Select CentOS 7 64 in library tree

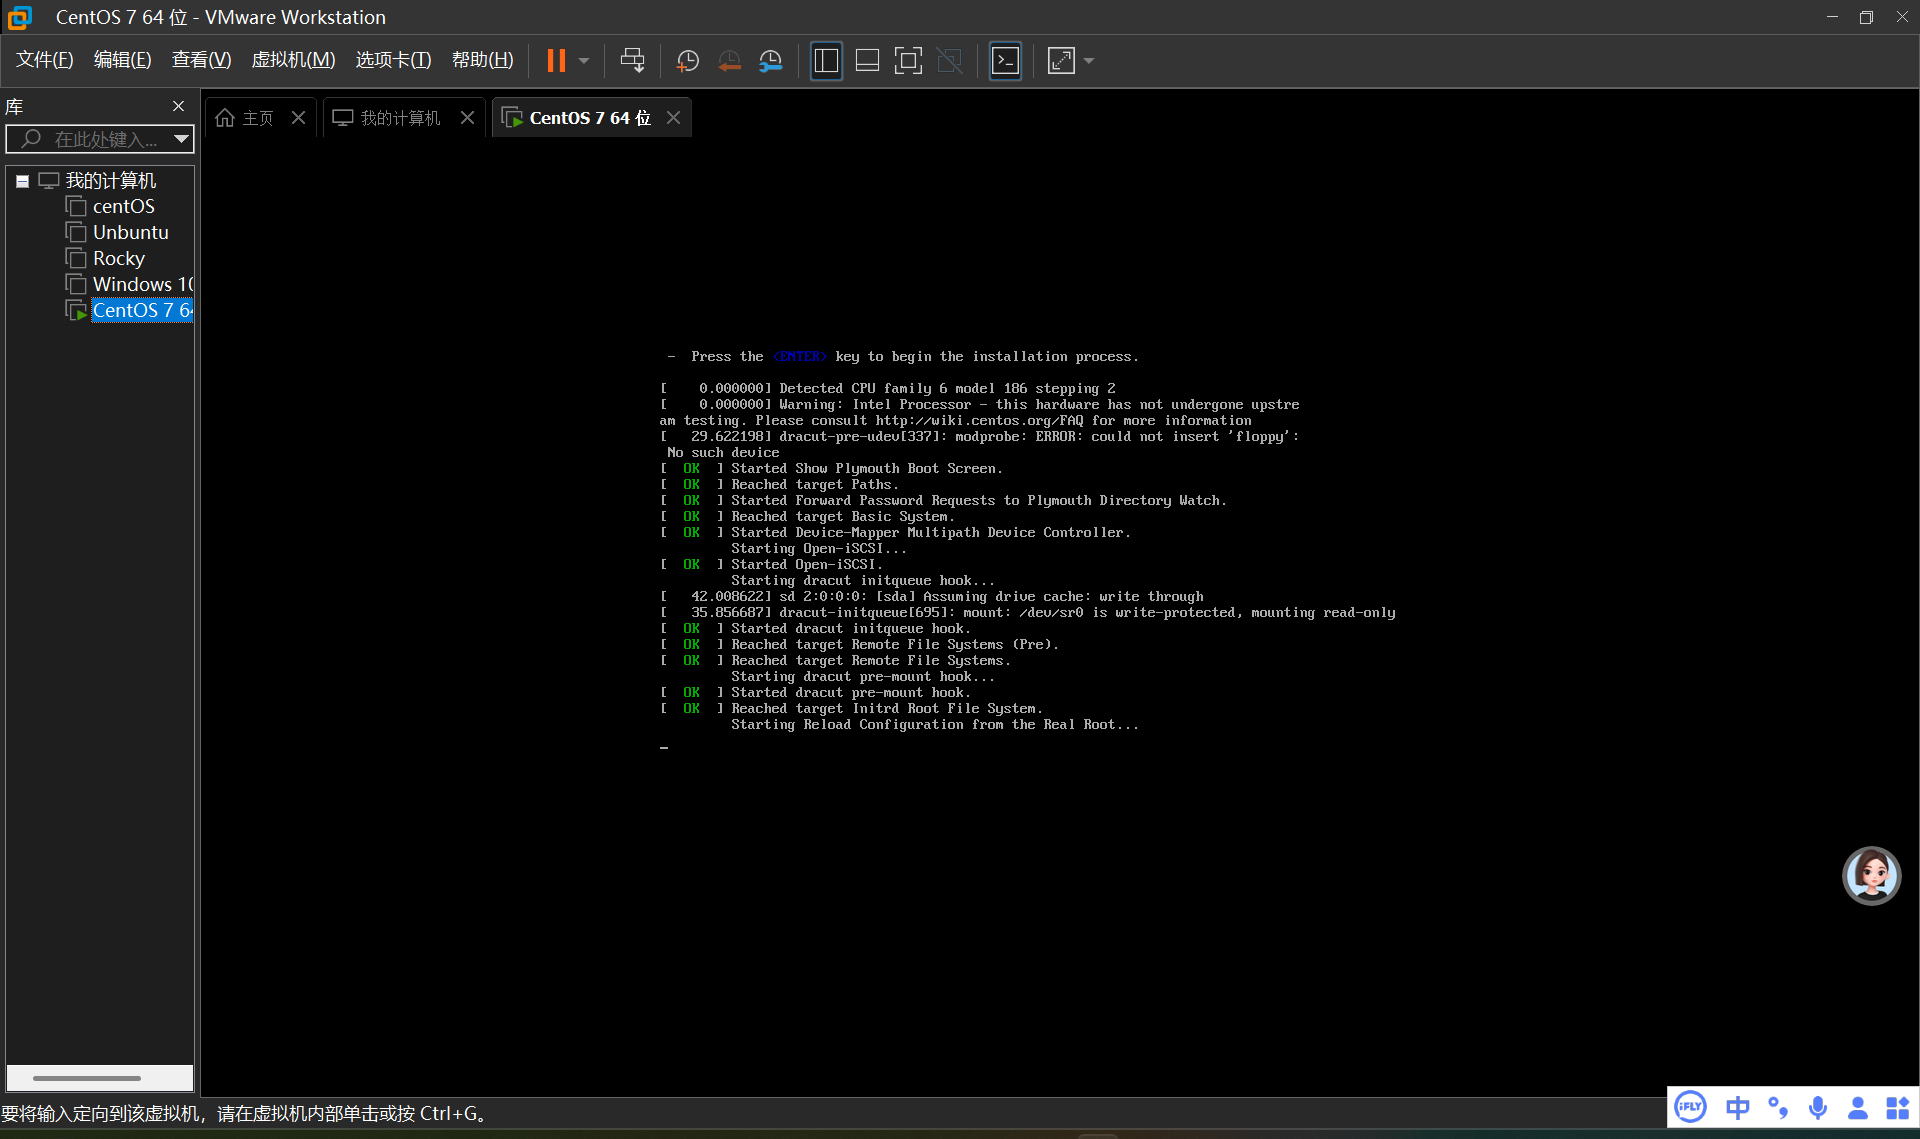coord(142,311)
